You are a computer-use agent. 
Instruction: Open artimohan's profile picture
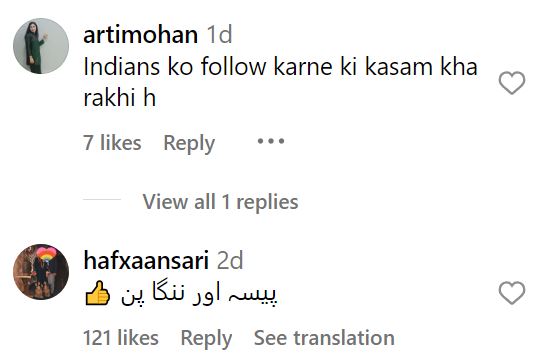tap(41, 46)
